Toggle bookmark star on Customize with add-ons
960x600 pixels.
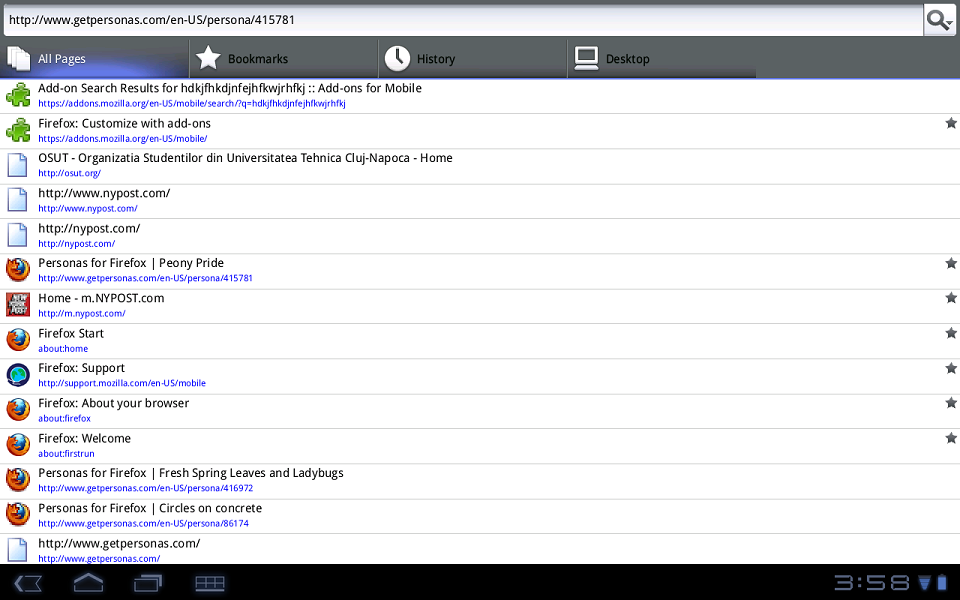951,123
